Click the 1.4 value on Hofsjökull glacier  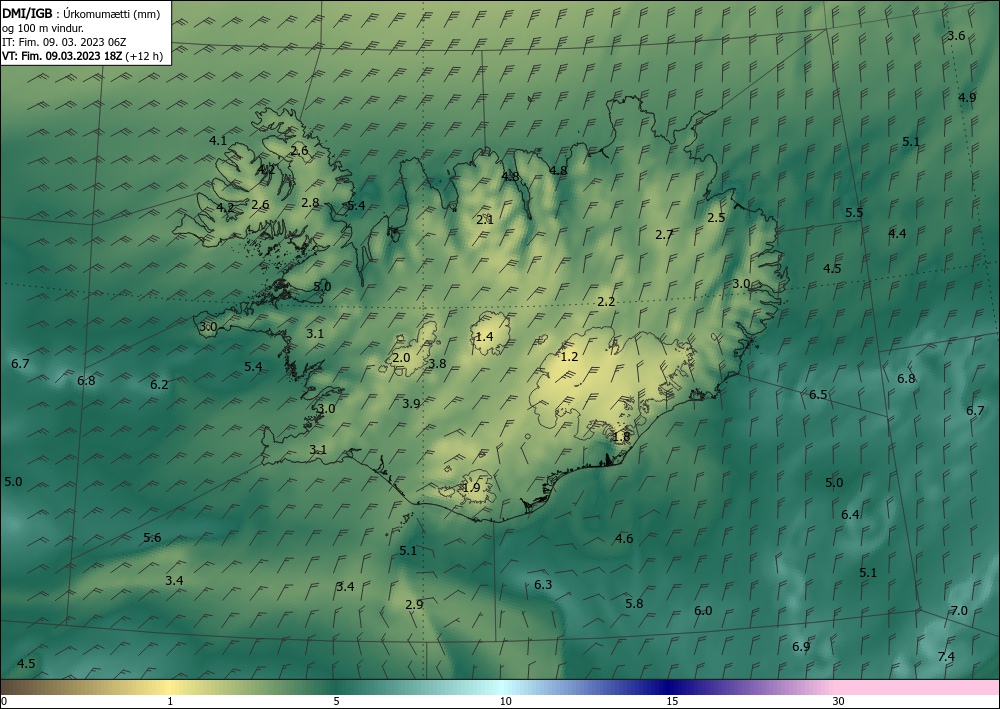[x=484, y=337]
